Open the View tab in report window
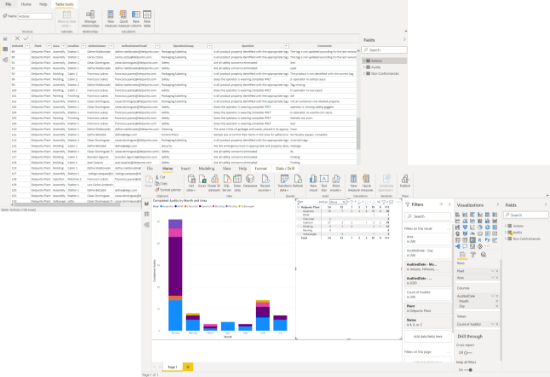This screenshot has width=550, height=377. click(227, 169)
